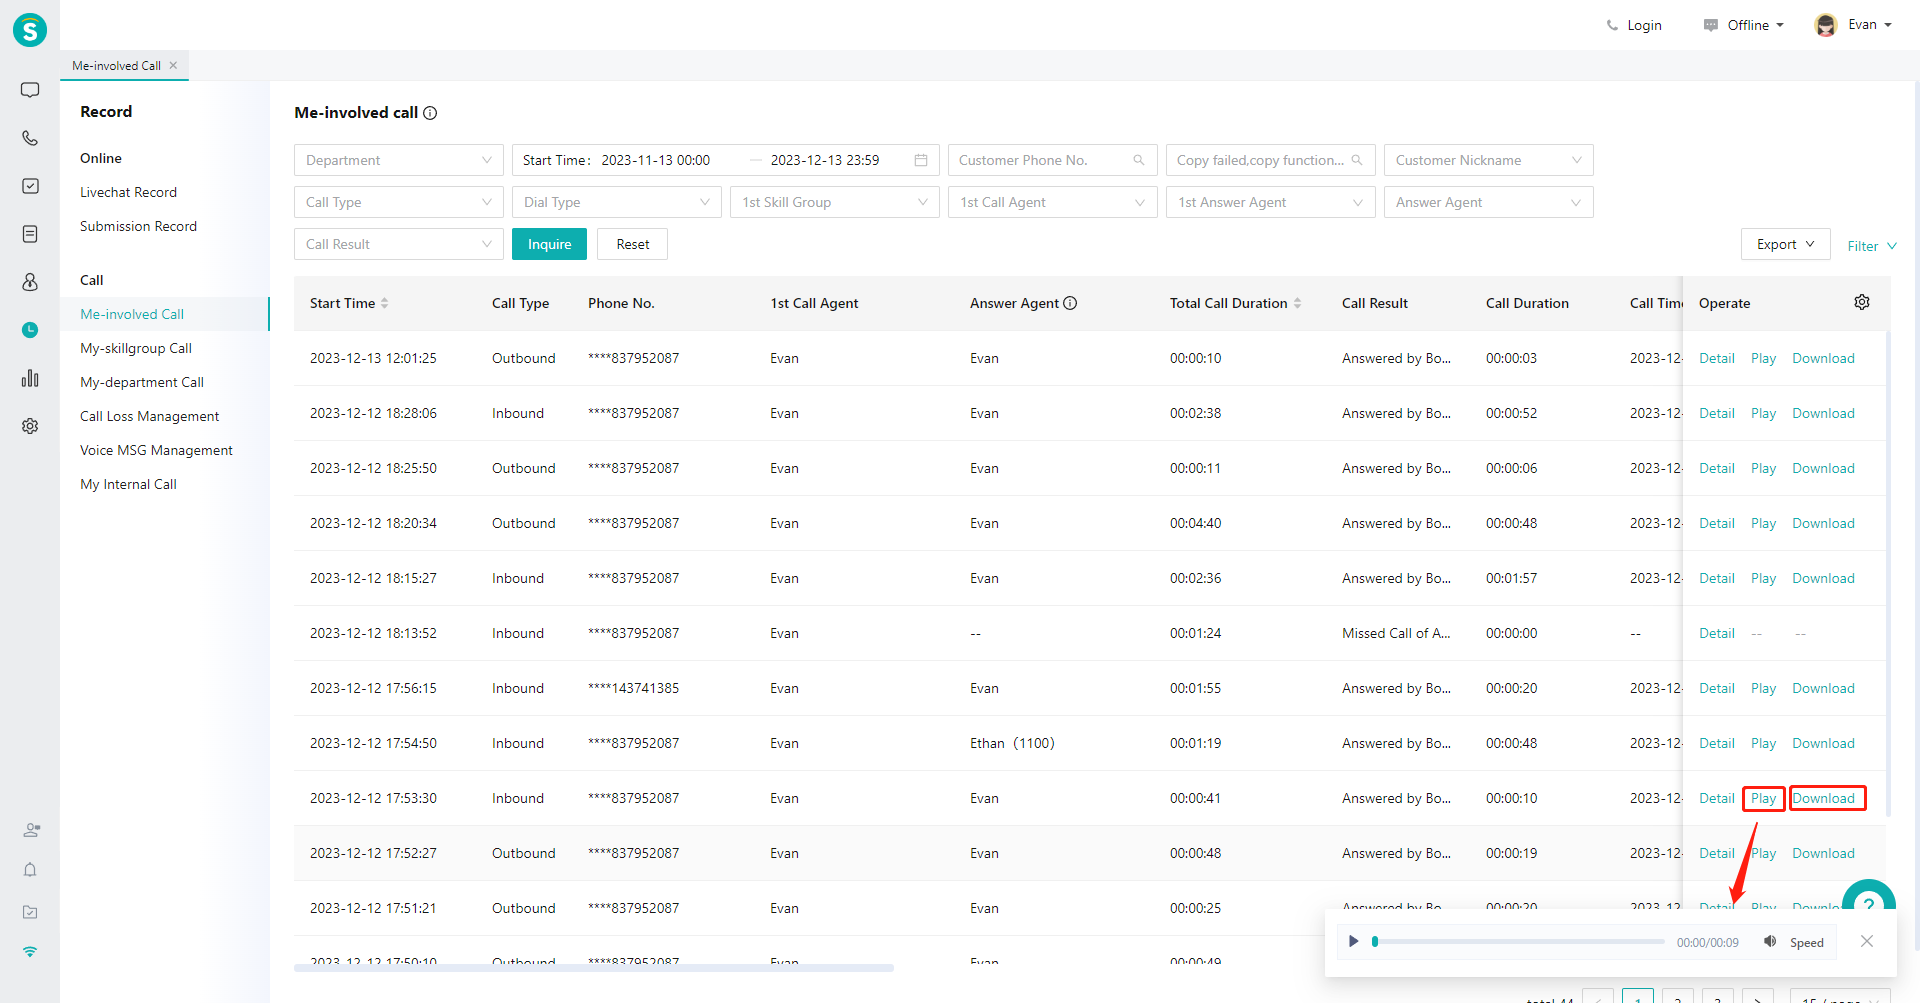Screen dimensions: 1920x1003
Task: Open the bar chart statistics sidebar icon
Action: tap(30, 378)
